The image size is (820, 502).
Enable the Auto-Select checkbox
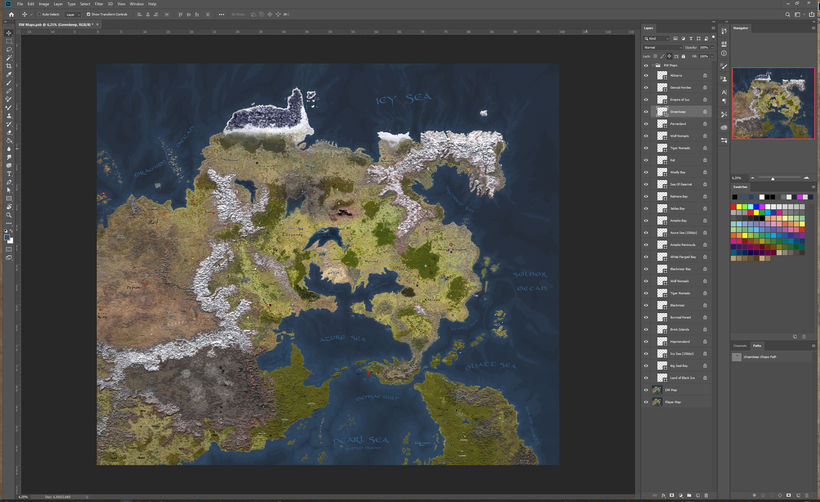tap(40, 15)
